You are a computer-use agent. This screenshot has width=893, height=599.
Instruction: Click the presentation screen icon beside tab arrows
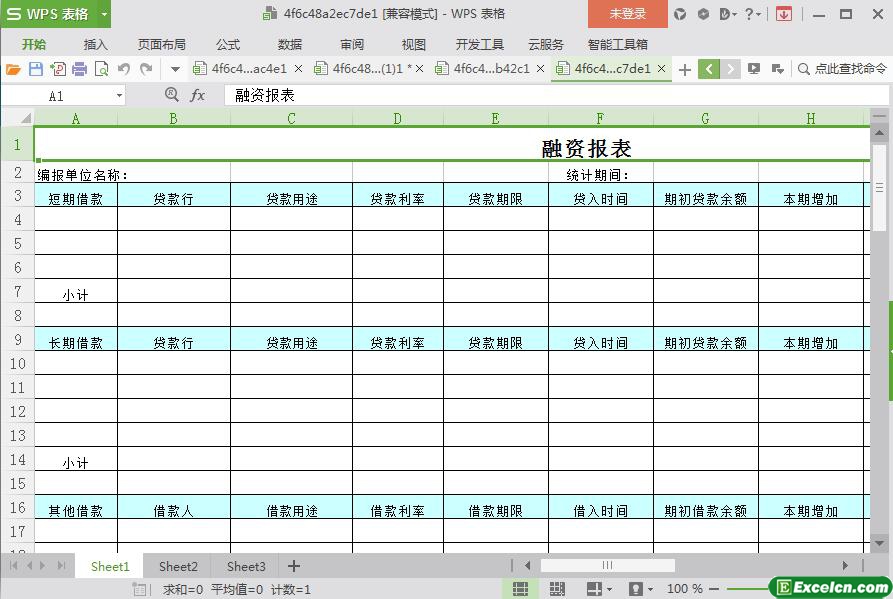click(754, 69)
